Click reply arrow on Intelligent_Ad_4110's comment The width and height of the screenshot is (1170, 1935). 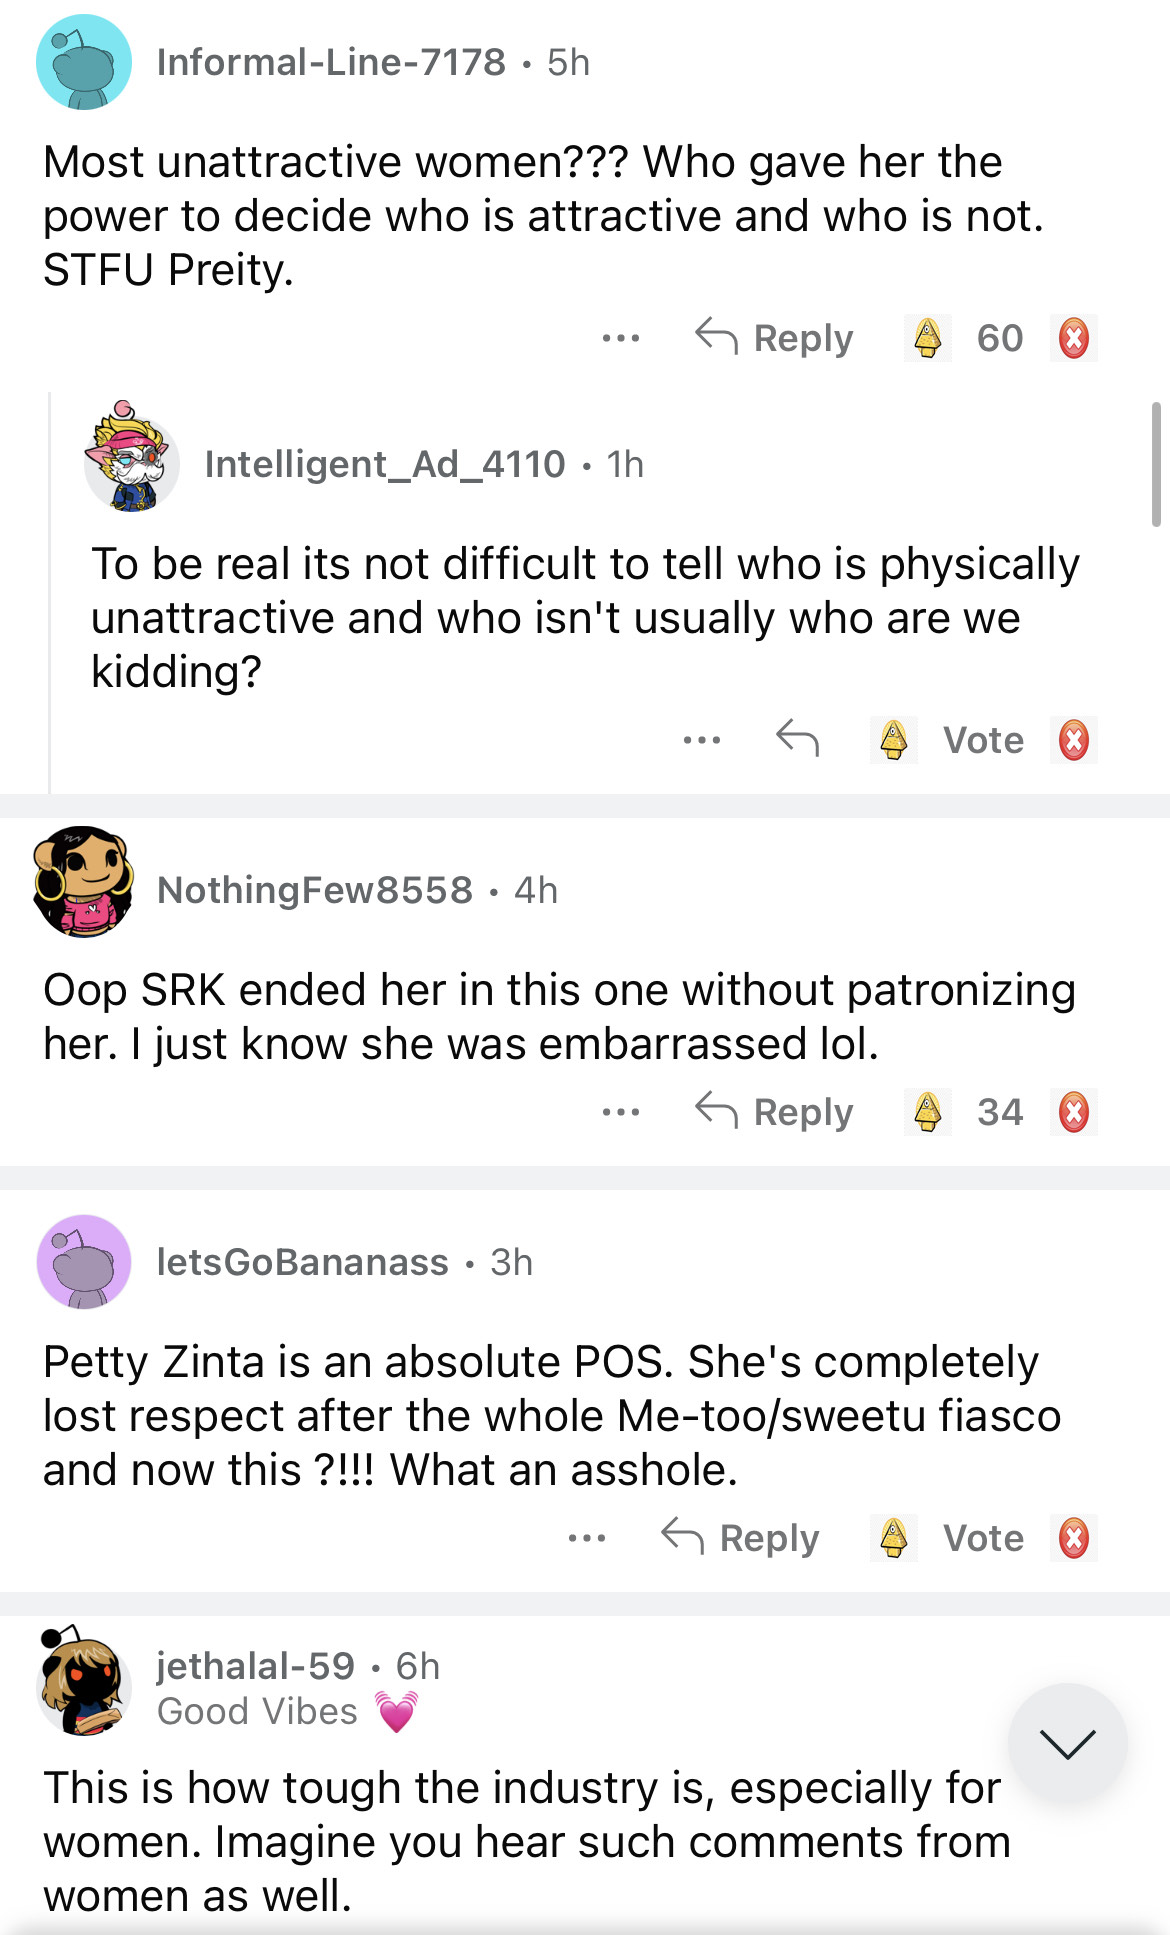(797, 739)
